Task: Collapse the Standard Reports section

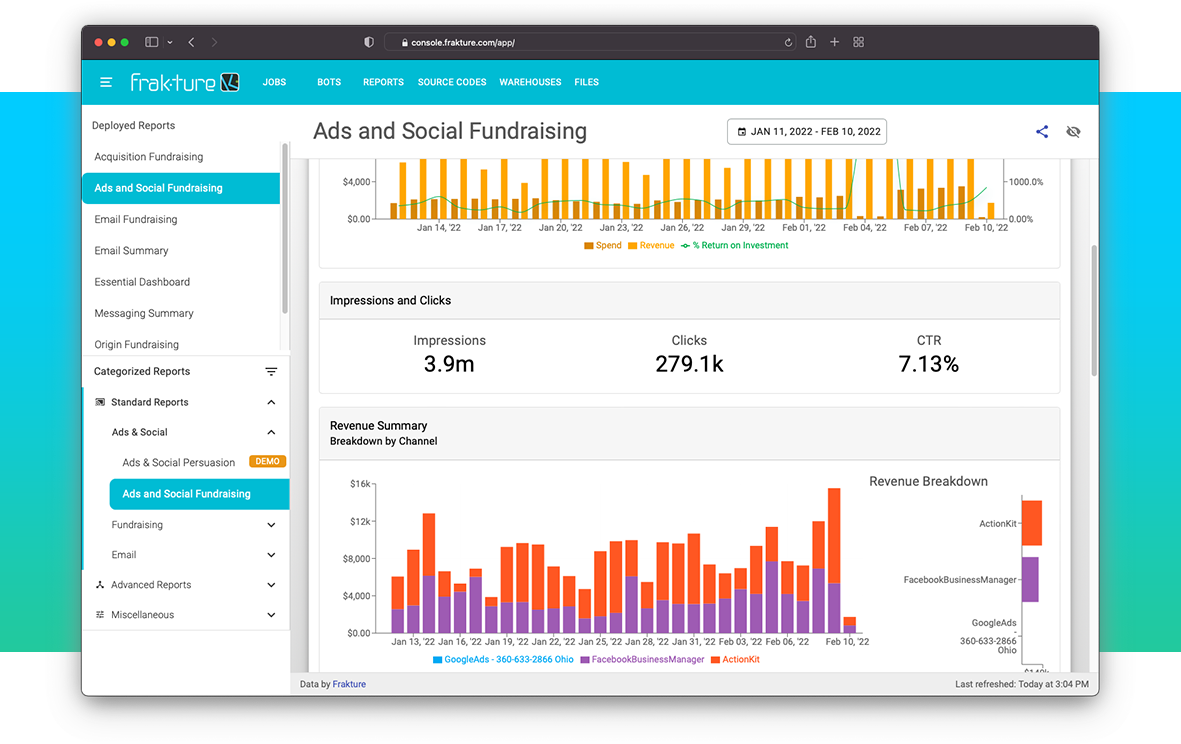Action: [271, 402]
